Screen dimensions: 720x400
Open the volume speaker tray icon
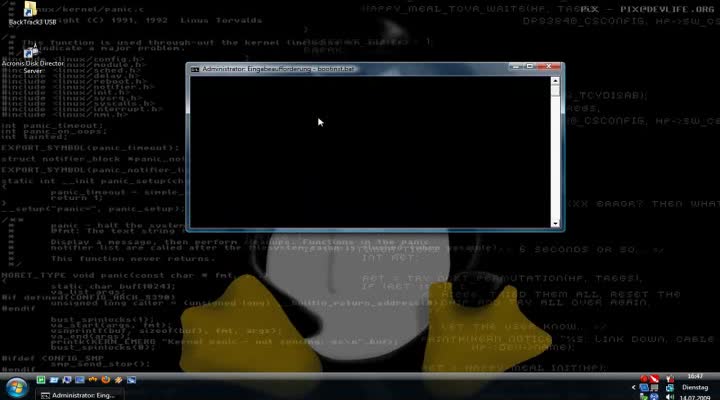click(x=670, y=396)
